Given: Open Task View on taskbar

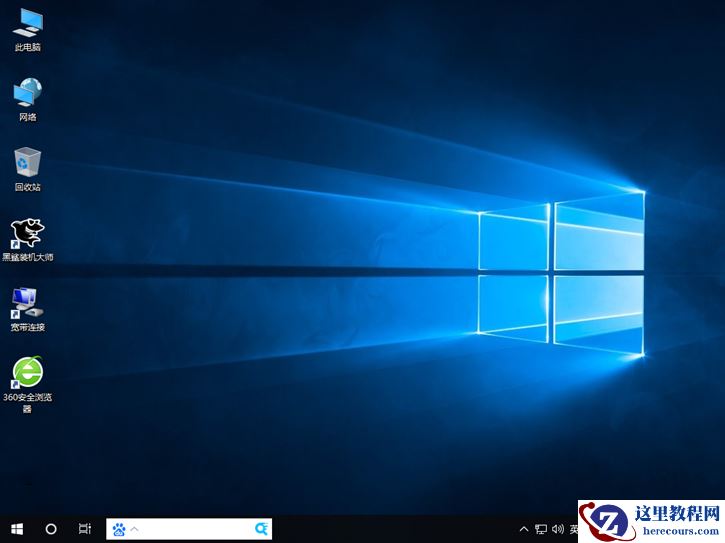Looking at the screenshot, I should click(x=85, y=529).
